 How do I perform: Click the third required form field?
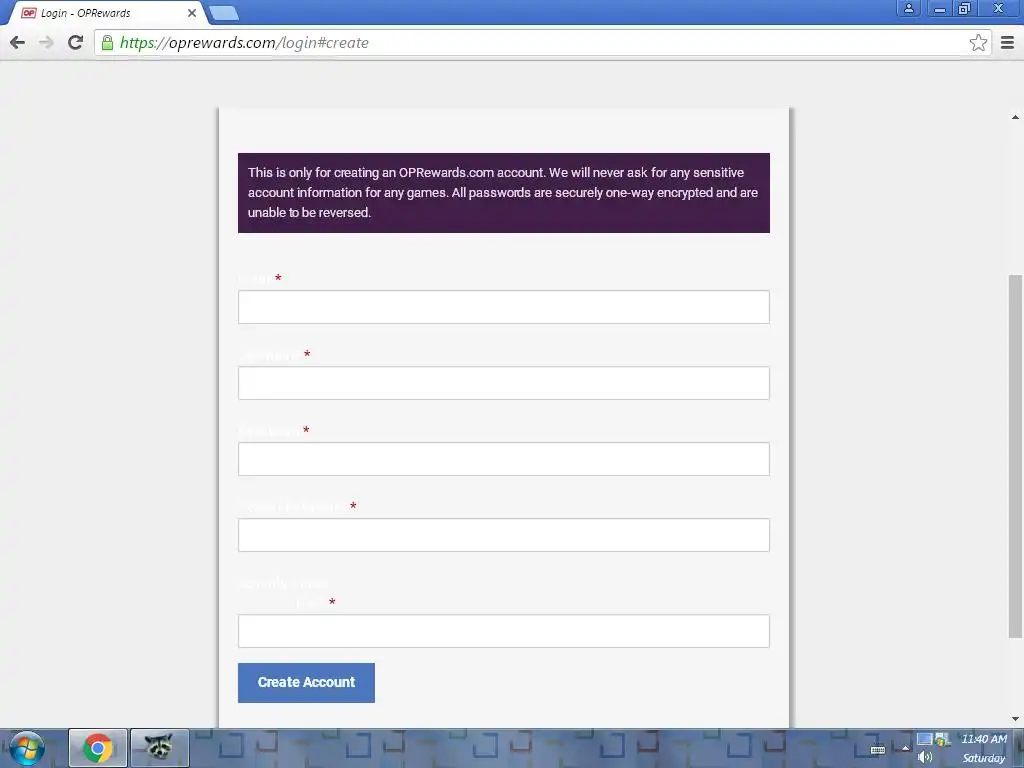click(x=504, y=459)
